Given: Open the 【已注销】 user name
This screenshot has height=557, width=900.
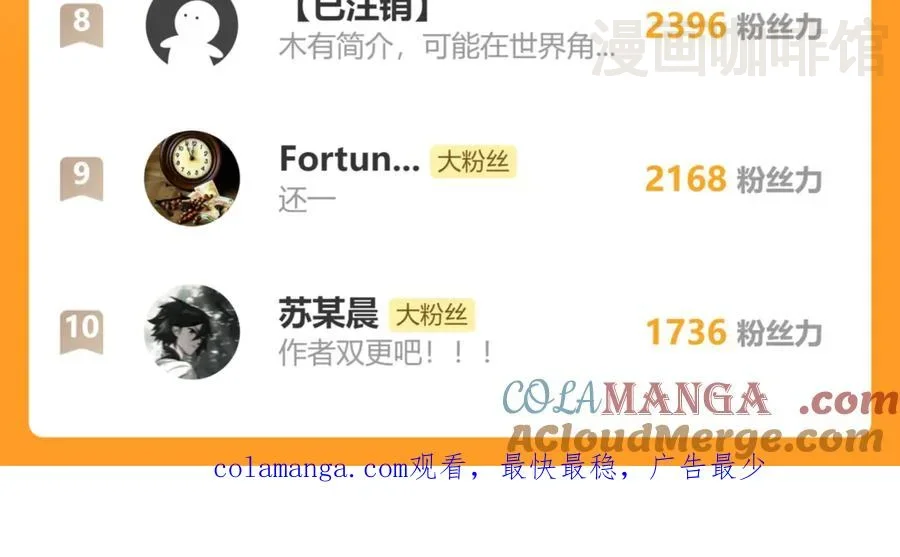Looking at the screenshot, I should (362, 10).
